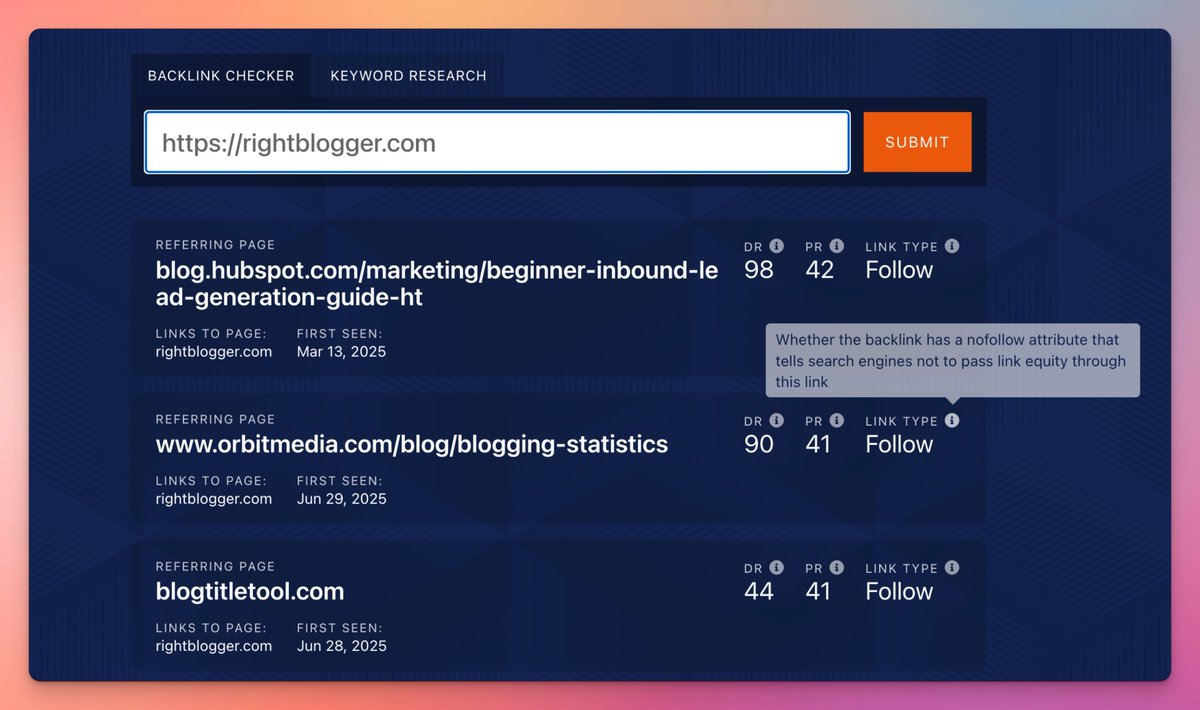1200x710 pixels.
Task: Click DR info icon in orbitmedia row
Action: [x=777, y=421]
